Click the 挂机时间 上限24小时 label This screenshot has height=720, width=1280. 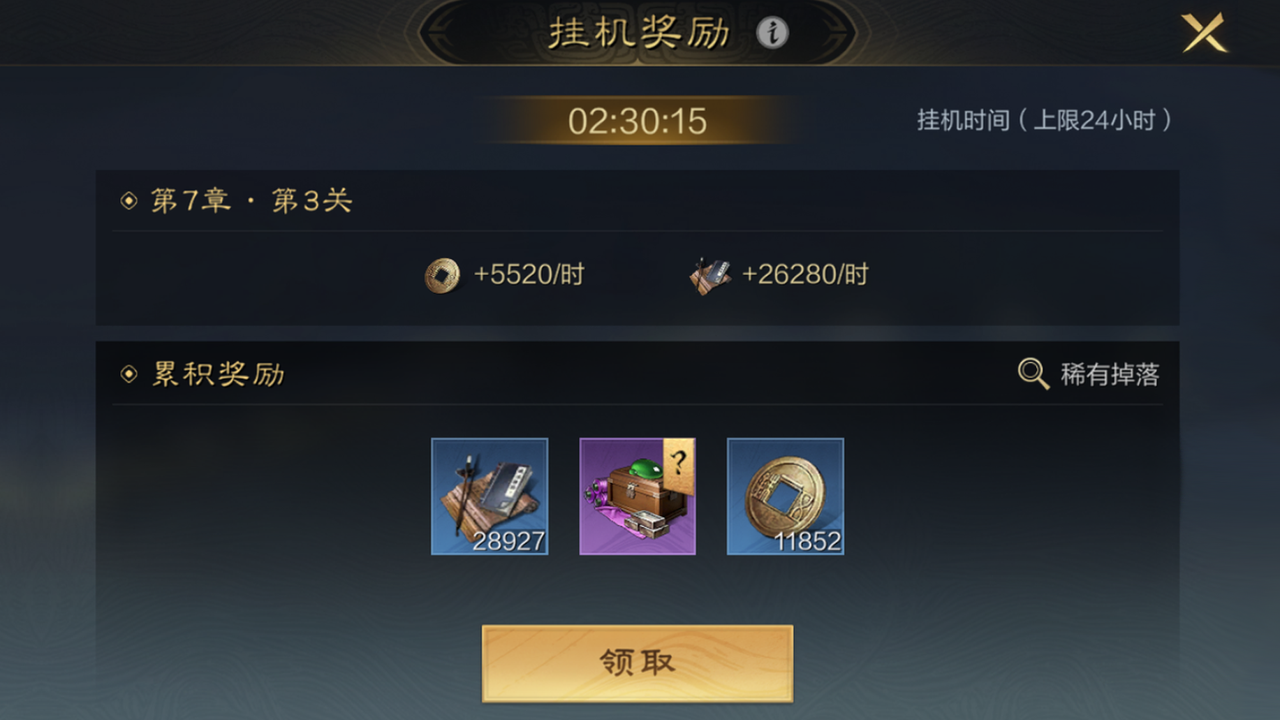tap(1044, 121)
